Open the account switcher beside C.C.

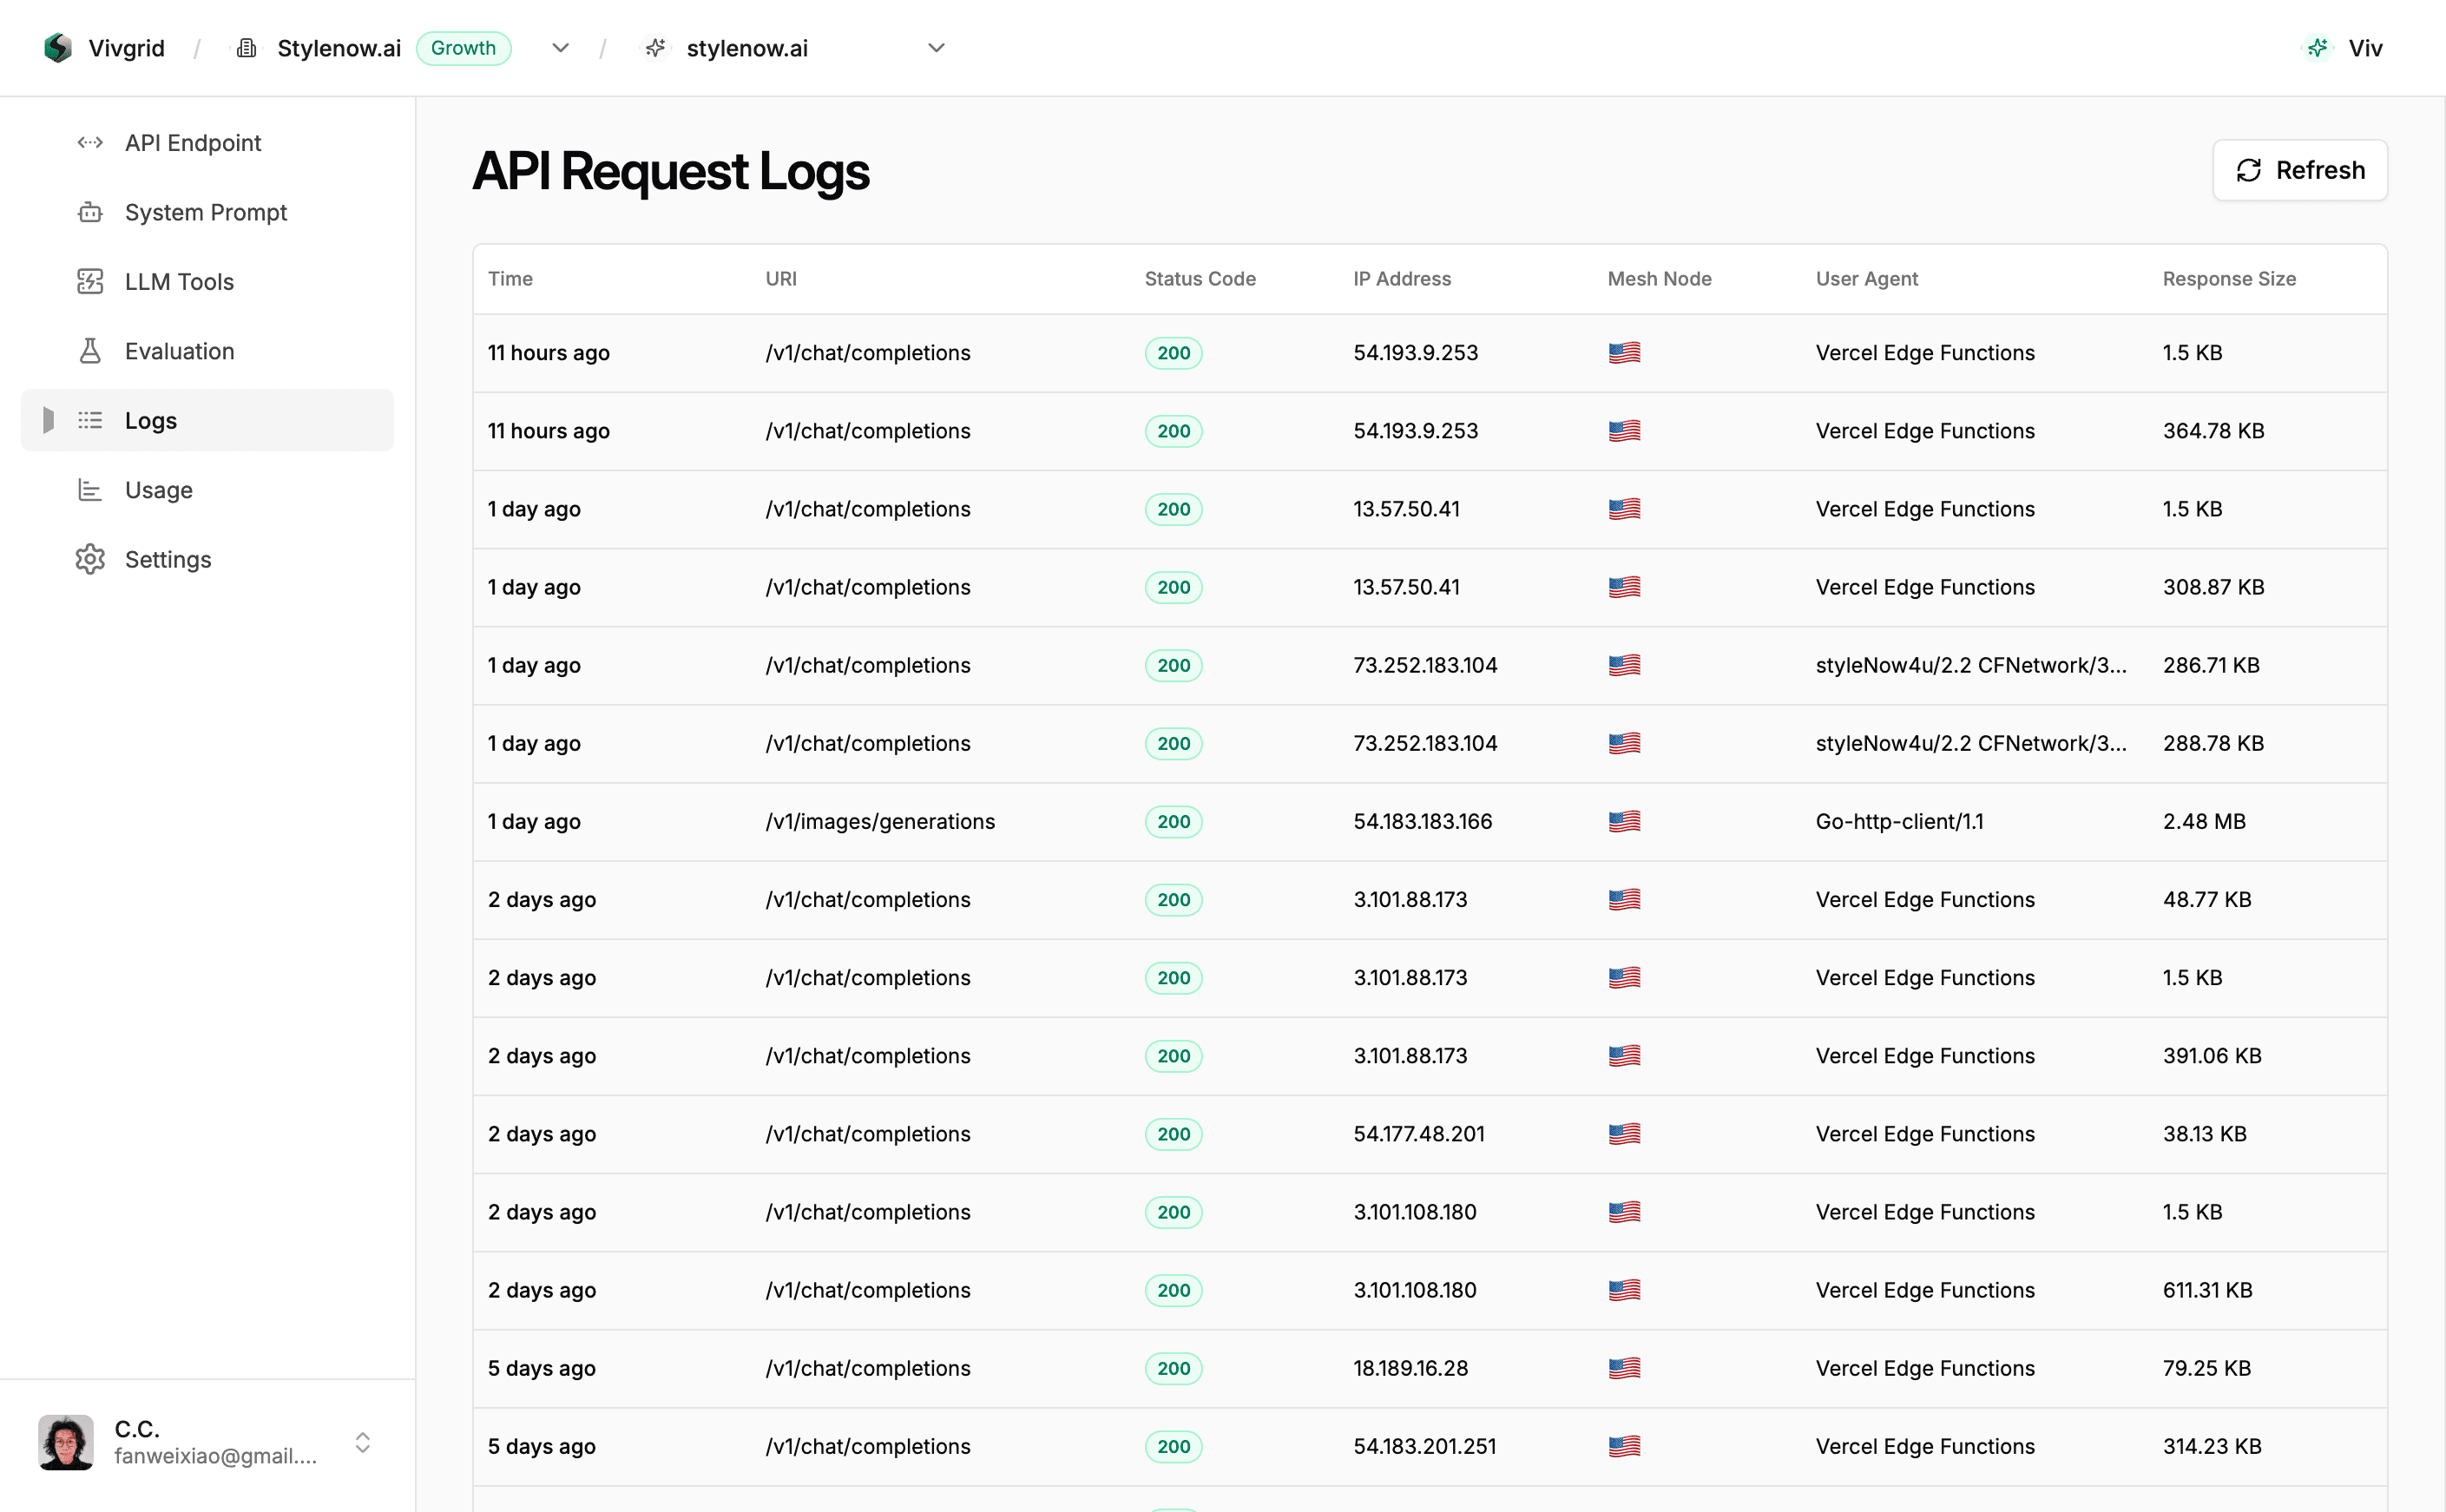click(x=363, y=1442)
